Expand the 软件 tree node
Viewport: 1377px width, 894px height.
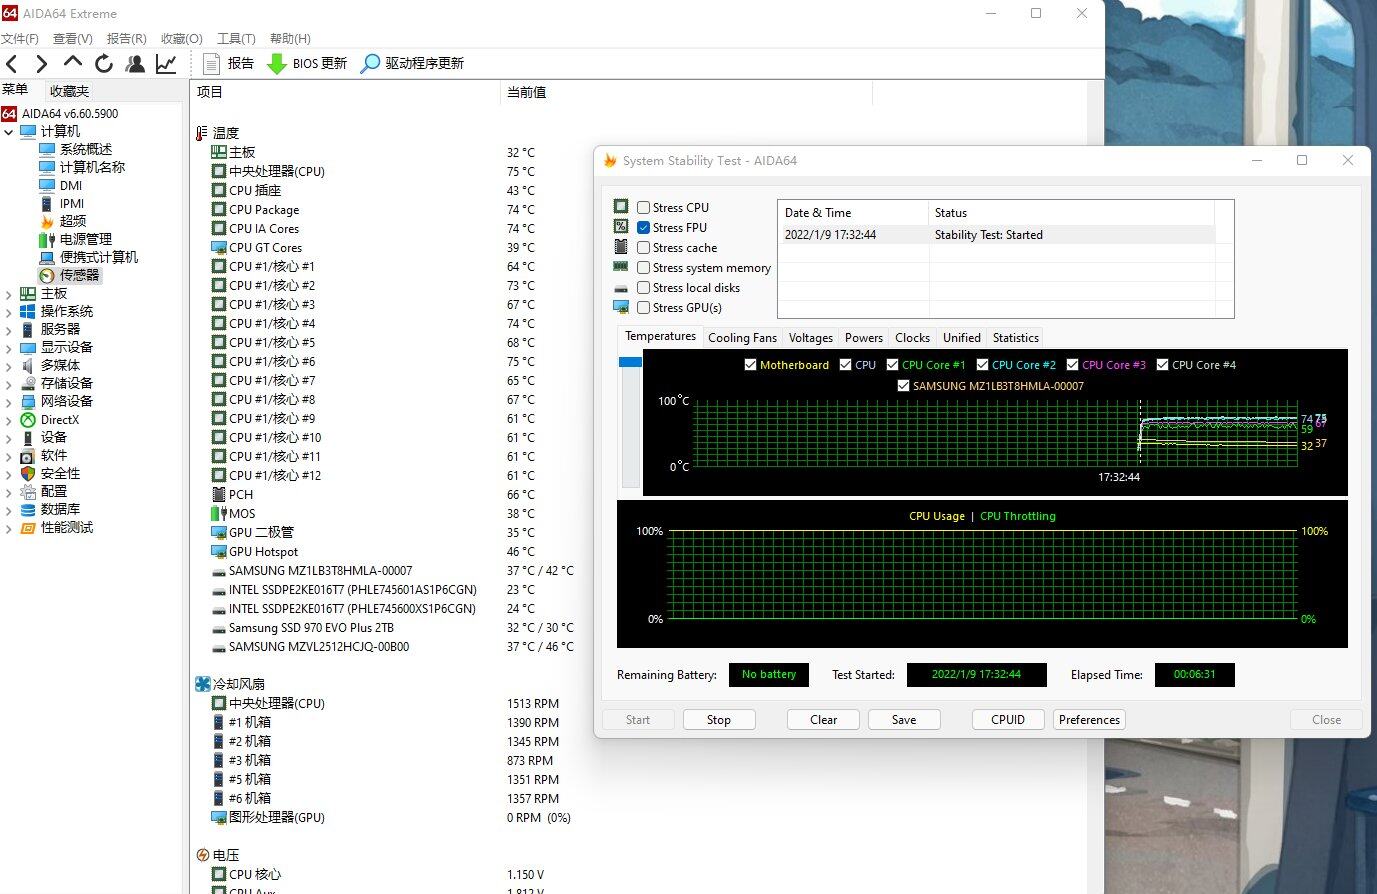tap(9, 456)
